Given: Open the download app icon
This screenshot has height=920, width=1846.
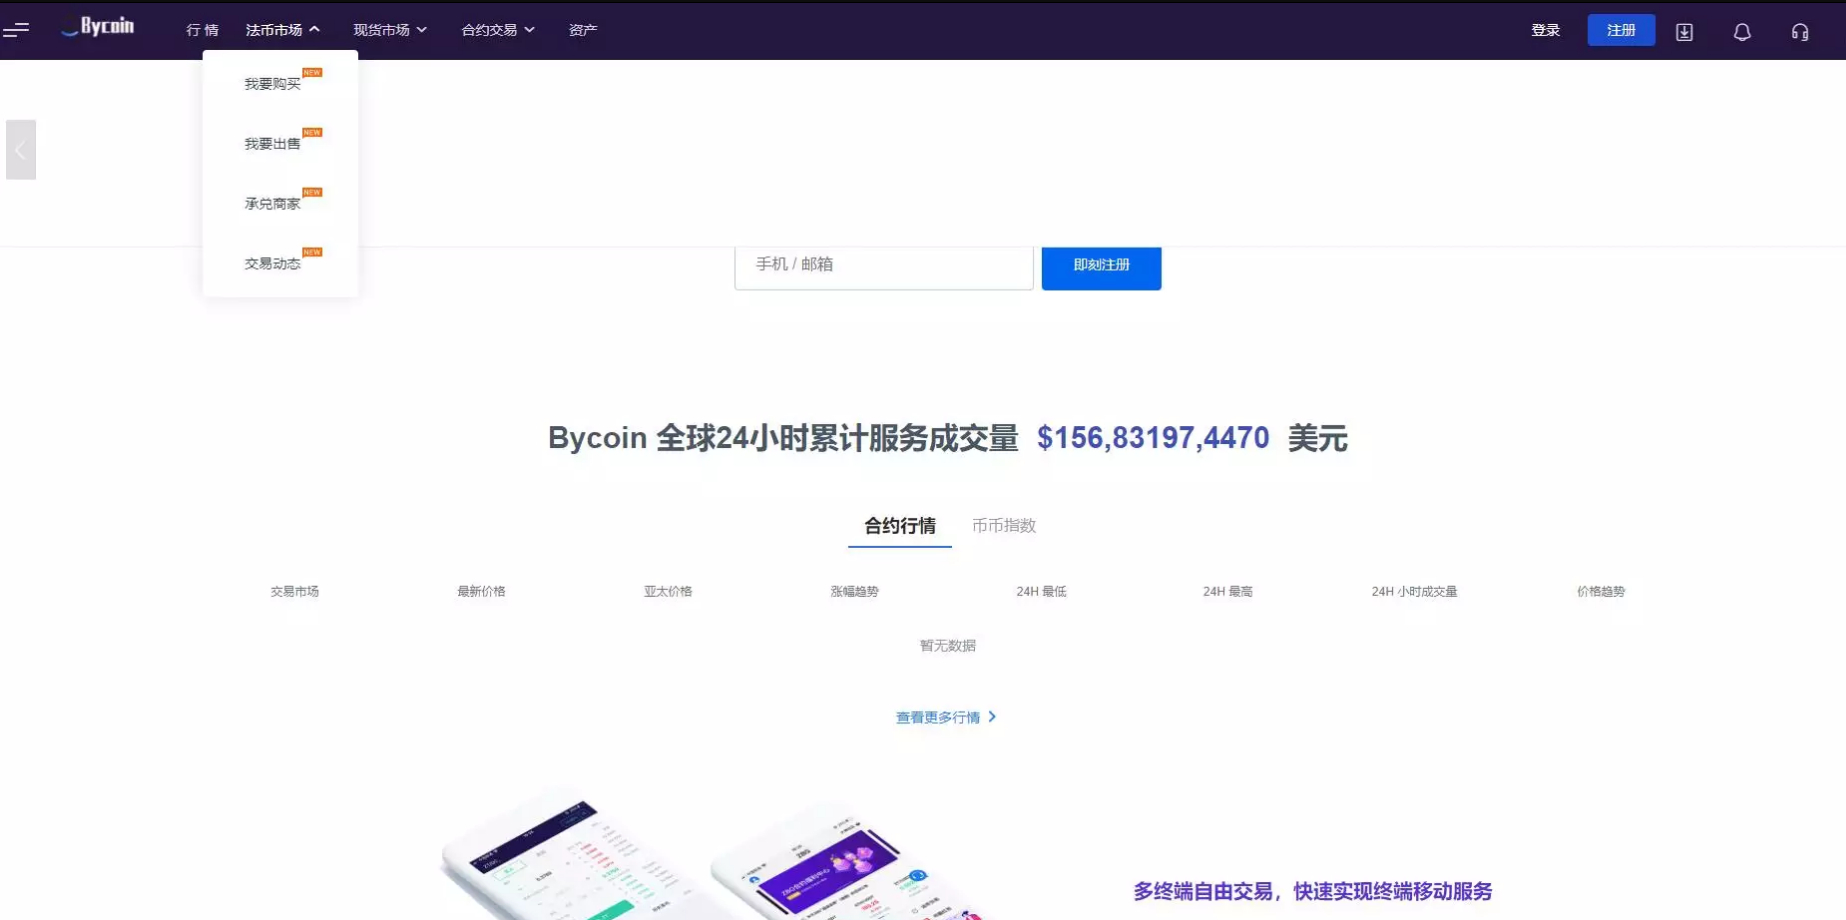Looking at the screenshot, I should click(x=1684, y=32).
